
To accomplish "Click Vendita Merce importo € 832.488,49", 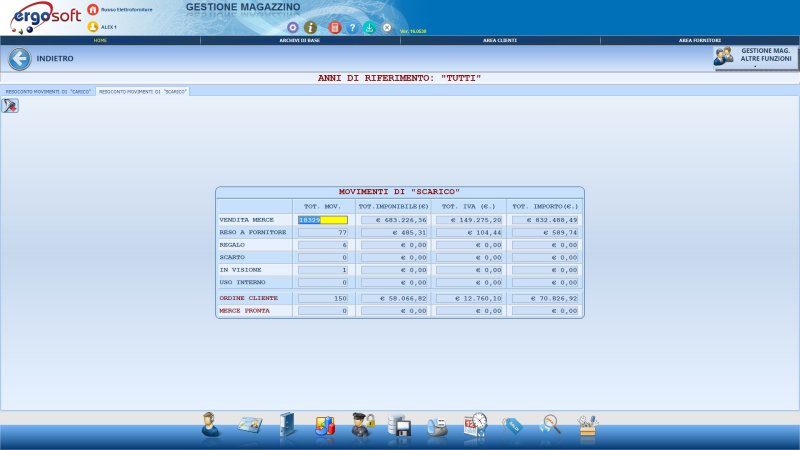I will [x=545, y=220].
